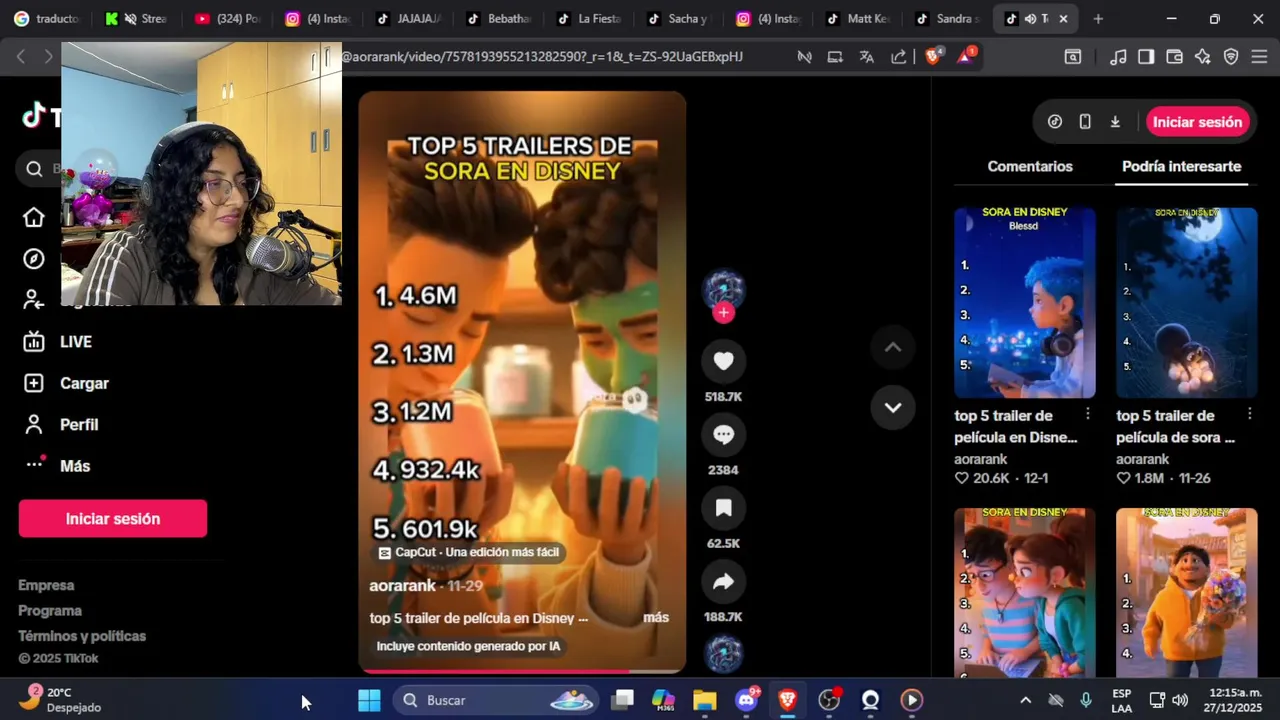Open File Explorer from the taskbar
This screenshot has height=720, width=1280.
click(x=705, y=700)
